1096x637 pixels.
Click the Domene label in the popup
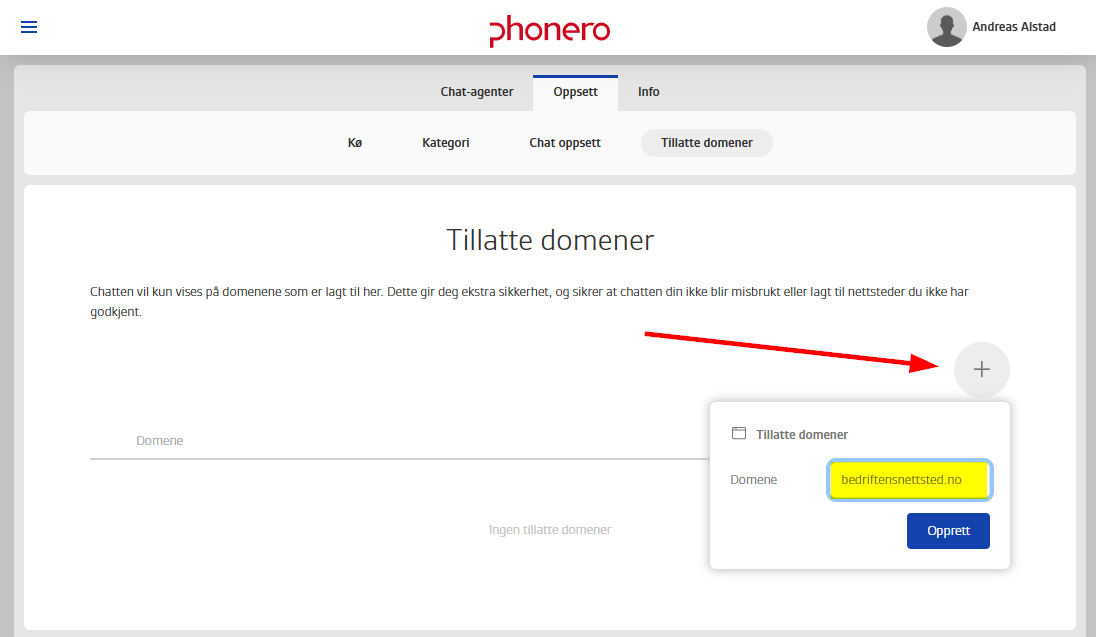pyautogui.click(x=754, y=480)
